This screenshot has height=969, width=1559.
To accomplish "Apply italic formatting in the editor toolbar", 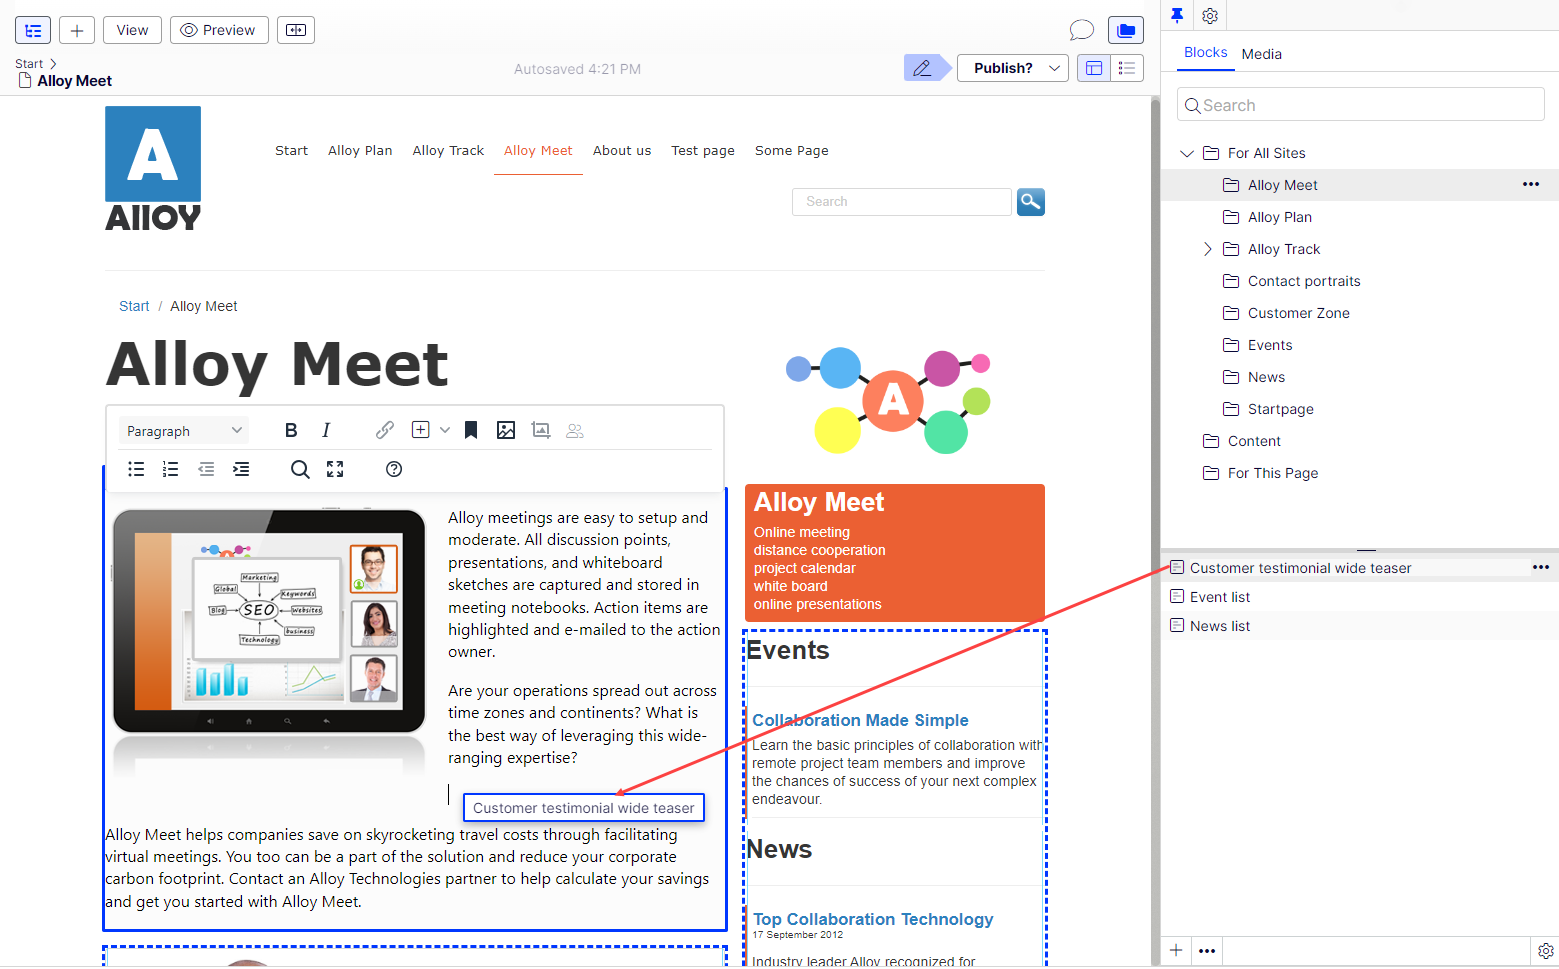I will pos(326,429).
